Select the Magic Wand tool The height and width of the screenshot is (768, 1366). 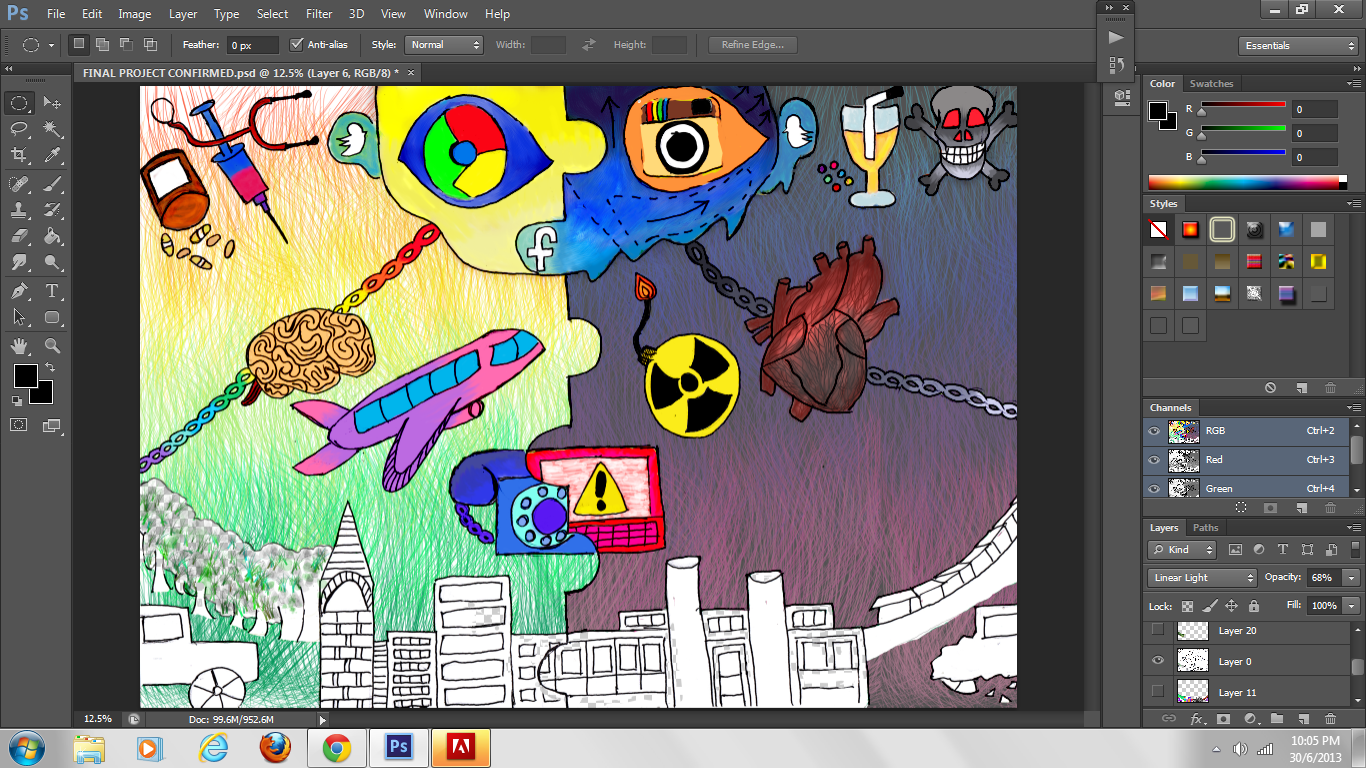click(52, 129)
